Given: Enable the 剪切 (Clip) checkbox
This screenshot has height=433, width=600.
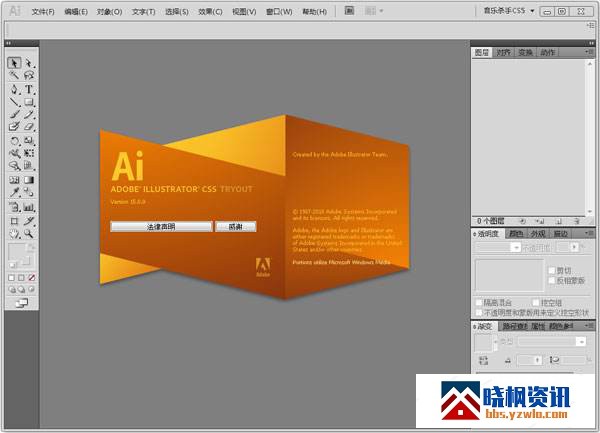Looking at the screenshot, I should click(x=550, y=270).
